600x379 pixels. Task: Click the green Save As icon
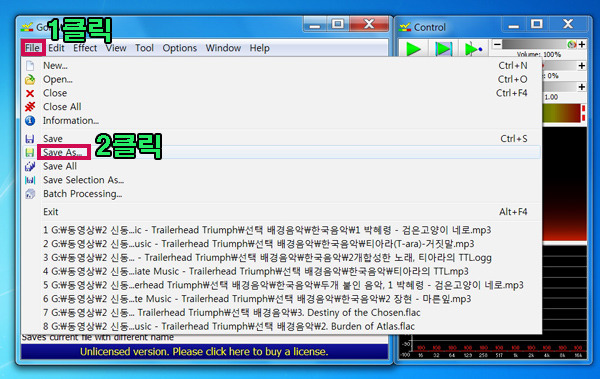(x=30, y=152)
